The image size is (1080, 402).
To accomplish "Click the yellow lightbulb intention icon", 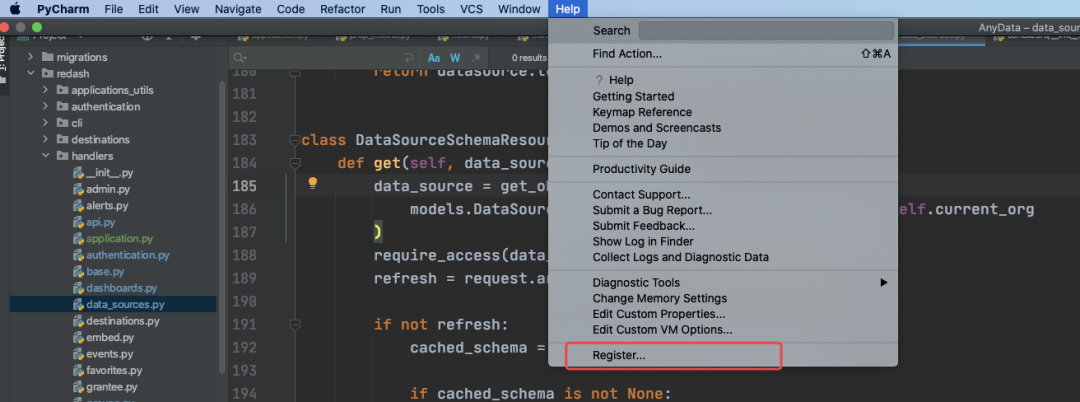I will (x=313, y=183).
